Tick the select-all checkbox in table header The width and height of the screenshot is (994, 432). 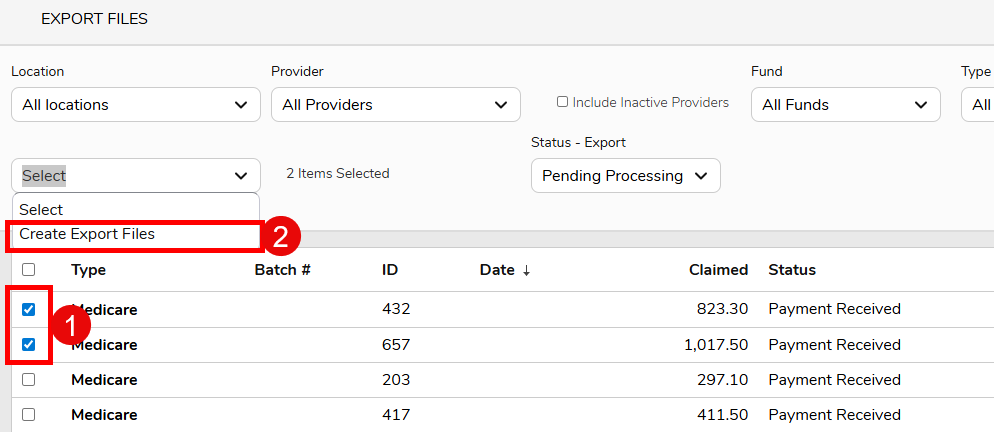click(28, 270)
